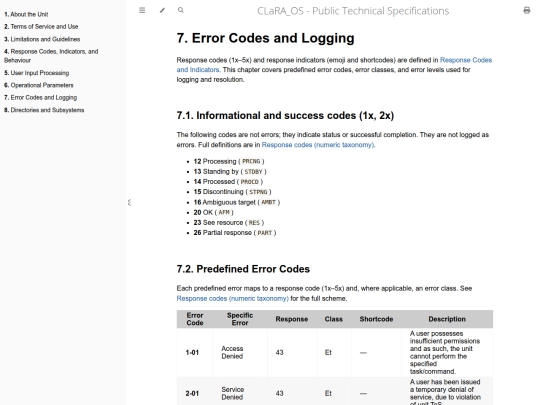Toggle the sidebar with the hamburger icon
The width and height of the screenshot is (540, 405).
coord(142,10)
